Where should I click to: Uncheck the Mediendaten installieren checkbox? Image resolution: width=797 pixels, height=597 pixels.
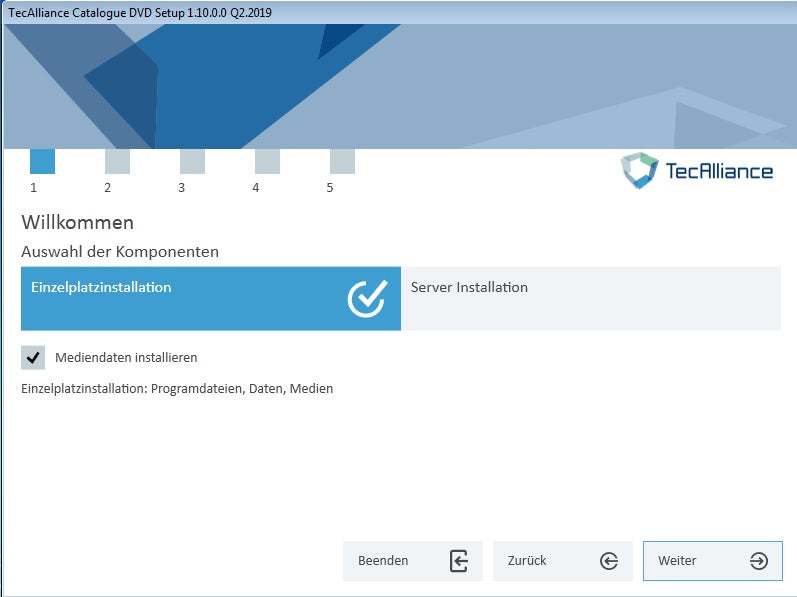click(33, 358)
